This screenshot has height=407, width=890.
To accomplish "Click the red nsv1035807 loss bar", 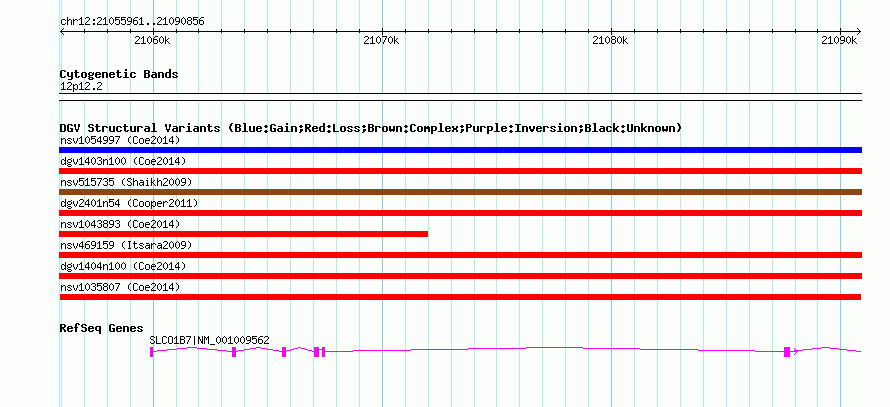I will 460,297.
